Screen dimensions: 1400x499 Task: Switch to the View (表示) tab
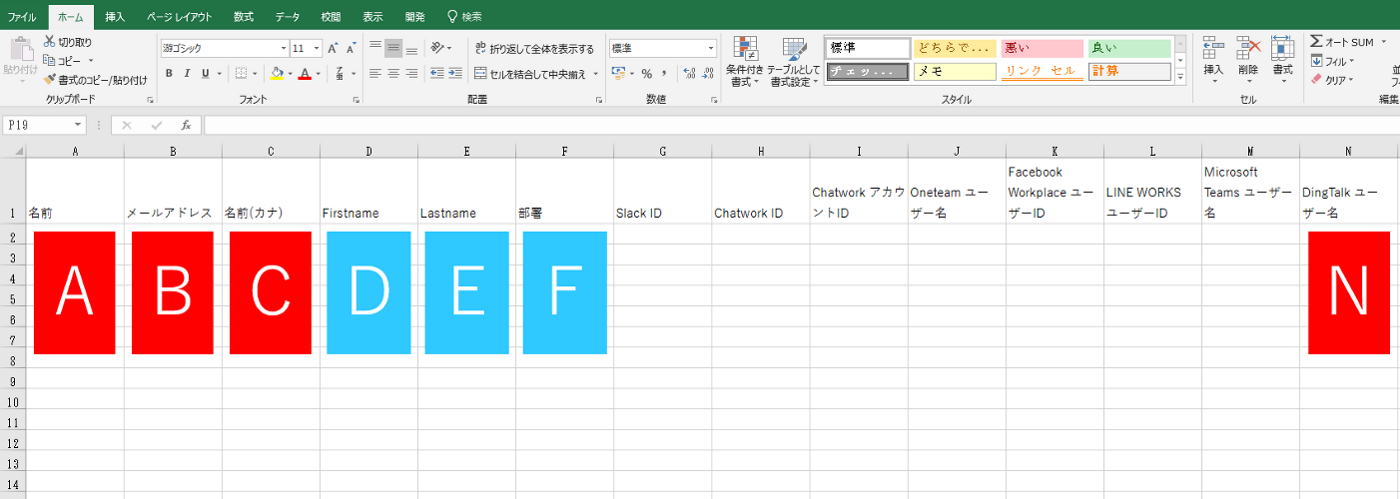click(x=372, y=17)
